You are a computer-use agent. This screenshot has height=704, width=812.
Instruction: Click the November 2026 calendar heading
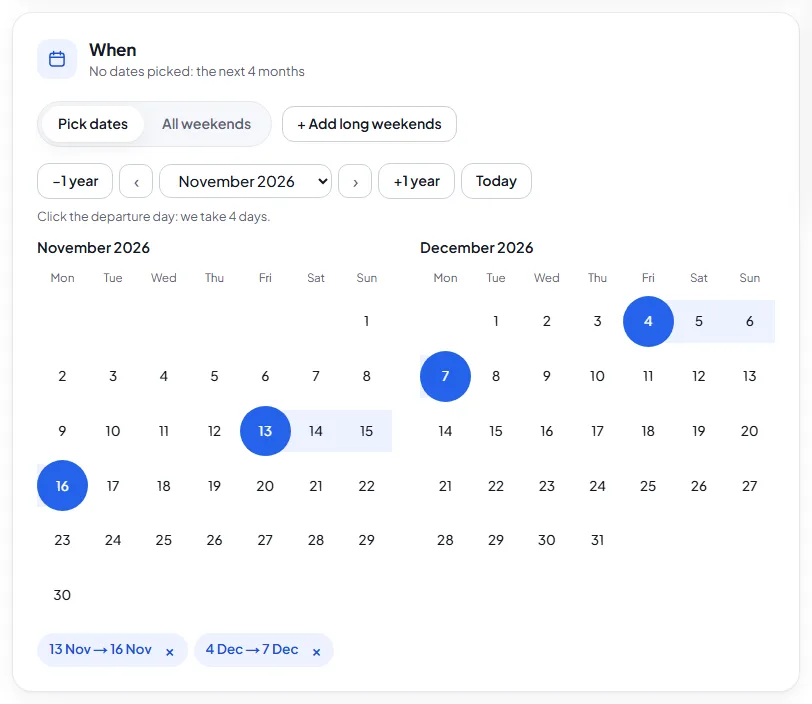tap(94, 248)
